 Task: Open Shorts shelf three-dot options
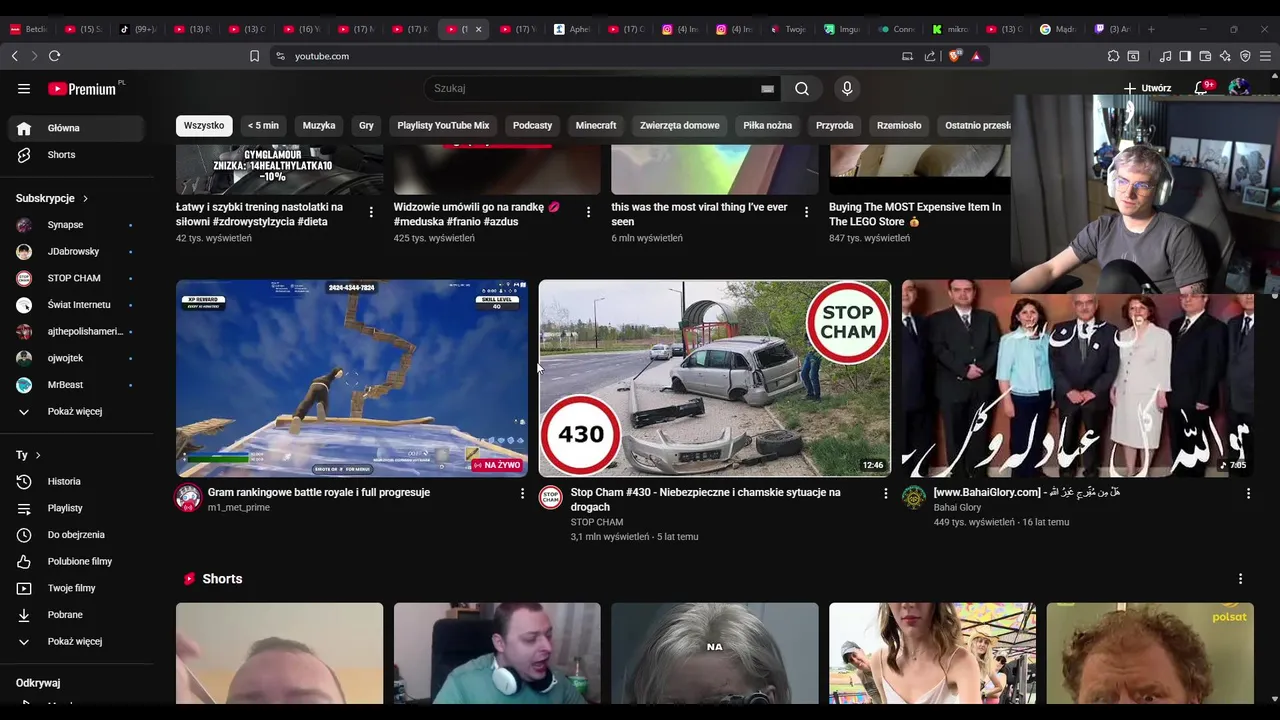[x=1240, y=579]
